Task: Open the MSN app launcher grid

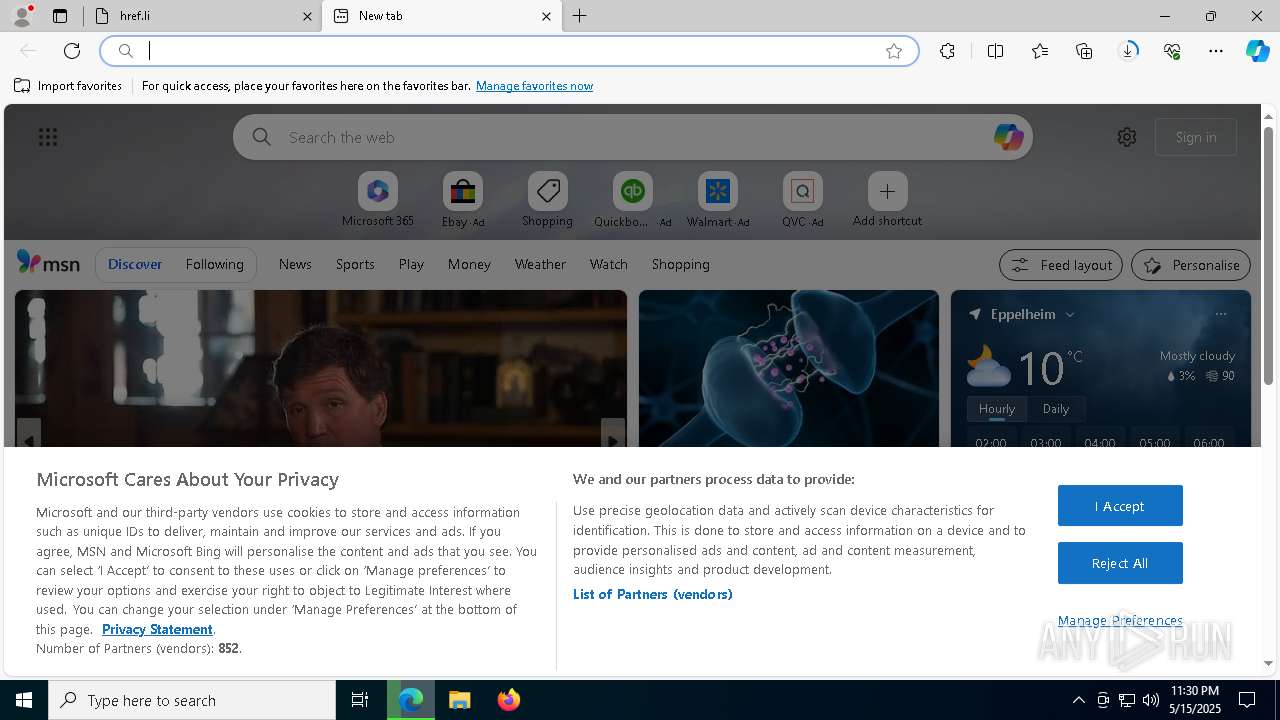Action: (x=48, y=137)
